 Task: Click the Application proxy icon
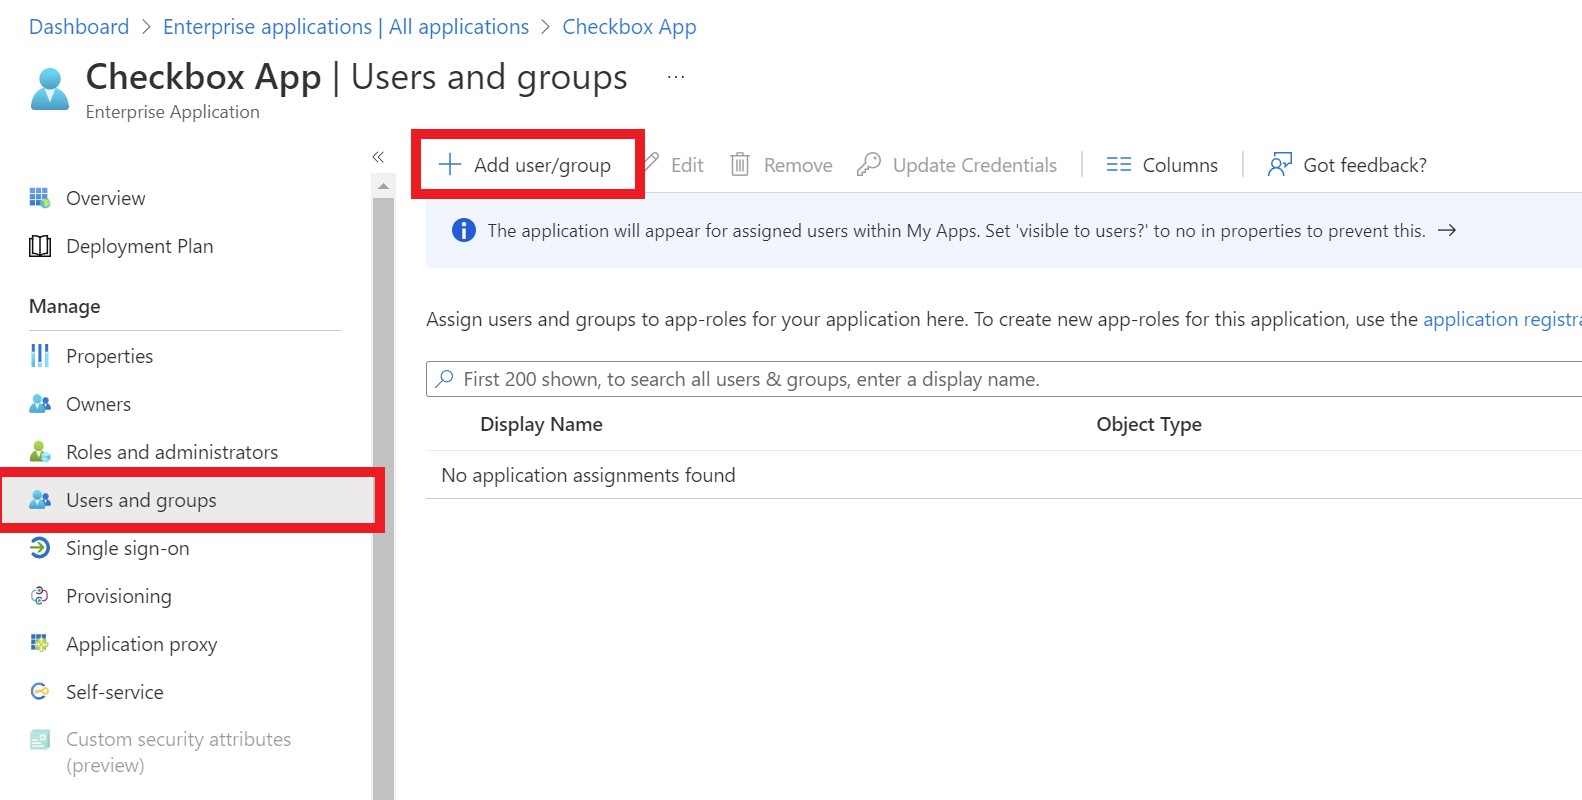(40, 644)
